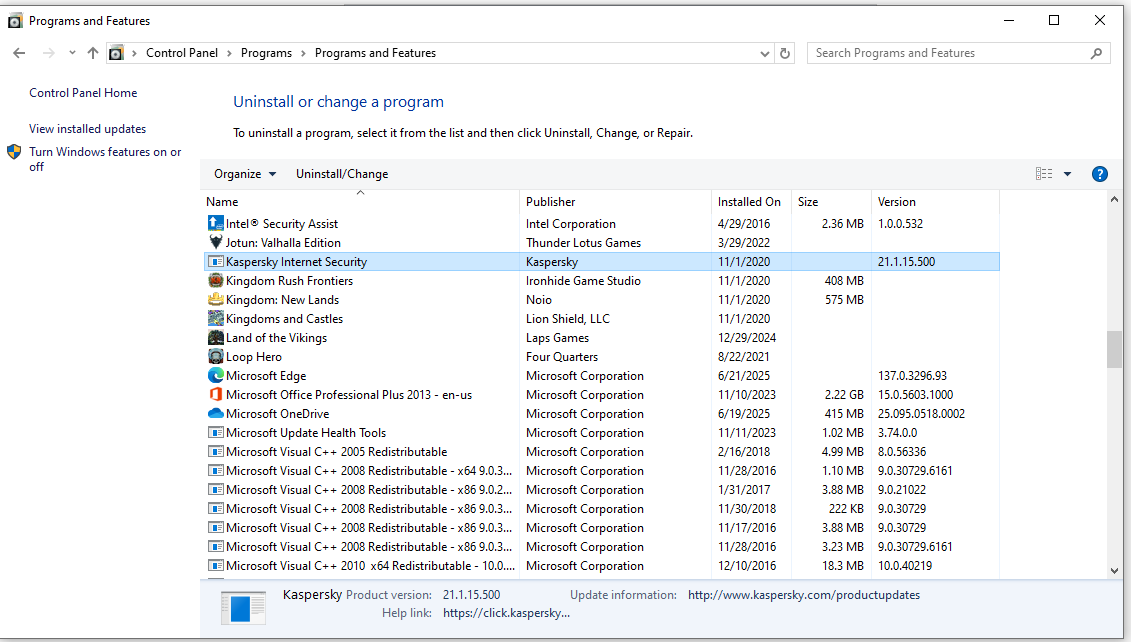Click the Kingdom: New Lands crown icon
The image size is (1131, 642).
click(x=215, y=299)
